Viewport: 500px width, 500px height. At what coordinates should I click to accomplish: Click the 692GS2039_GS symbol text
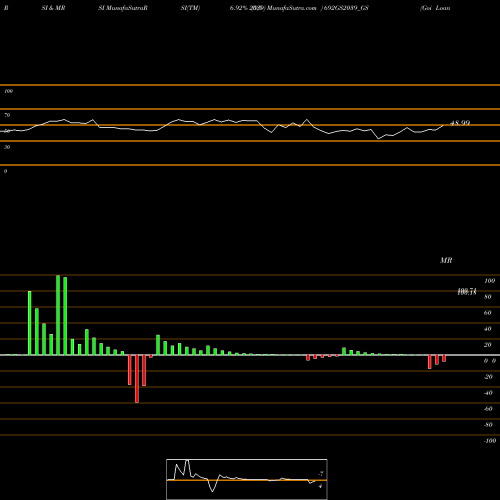pyautogui.click(x=346, y=8)
